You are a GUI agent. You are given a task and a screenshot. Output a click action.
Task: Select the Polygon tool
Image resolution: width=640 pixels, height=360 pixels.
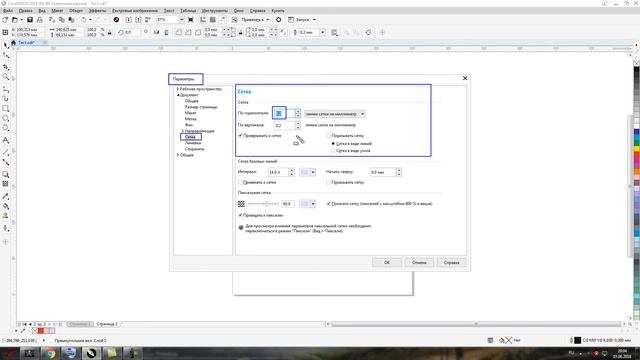pyautogui.click(x=6, y=128)
